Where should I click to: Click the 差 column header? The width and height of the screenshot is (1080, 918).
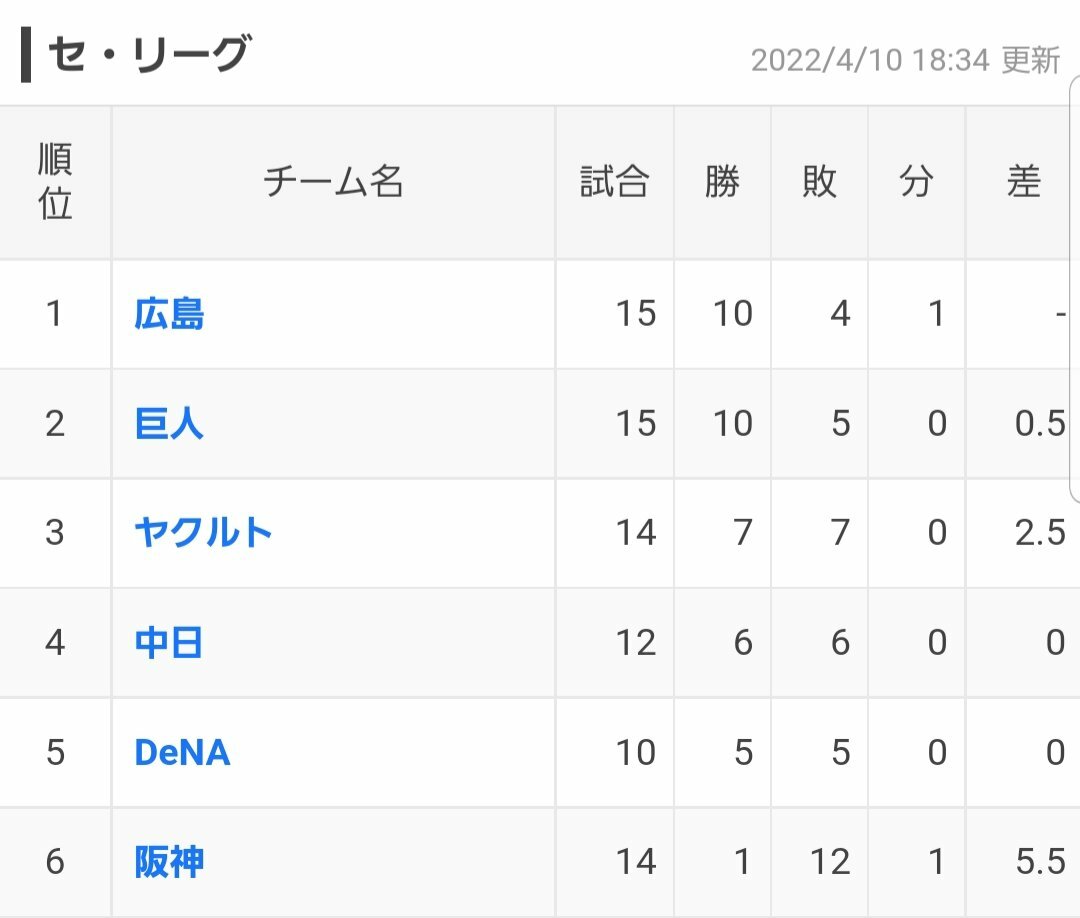point(1024,182)
